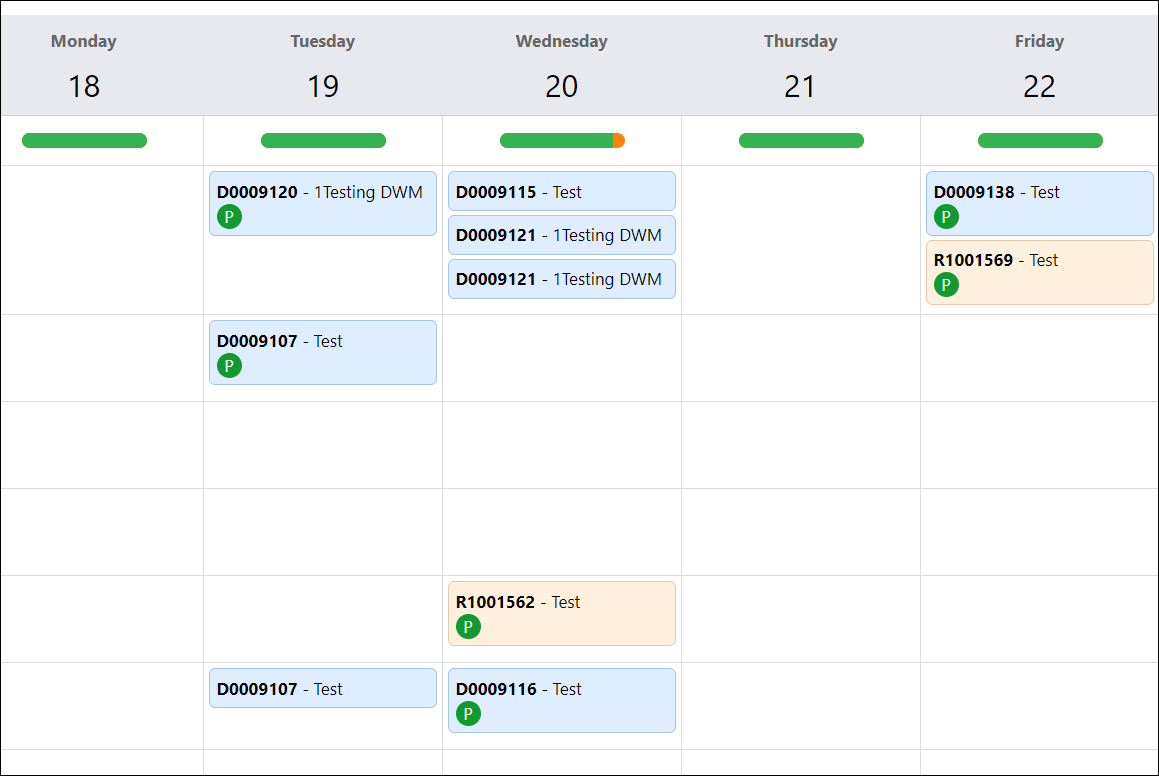Select the Tuesday 19 day header
The image size is (1159, 776).
point(322,66)
